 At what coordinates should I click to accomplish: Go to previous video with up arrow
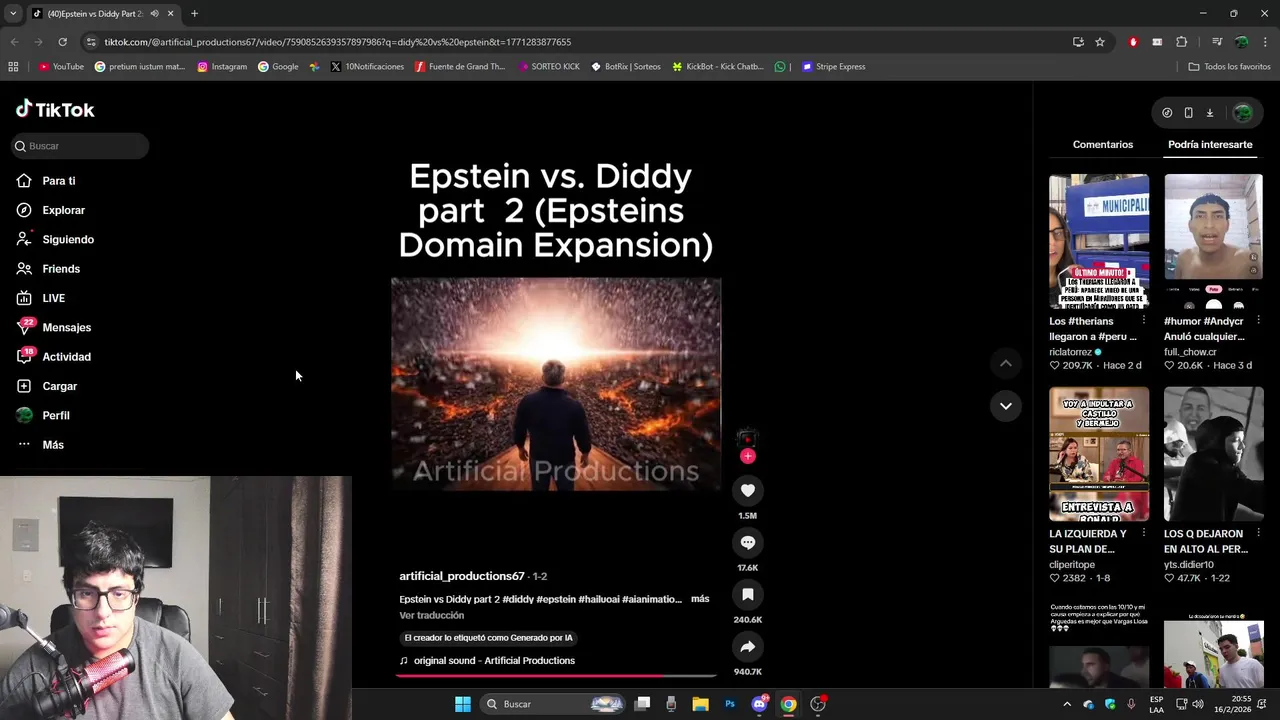pos(1005,363)
